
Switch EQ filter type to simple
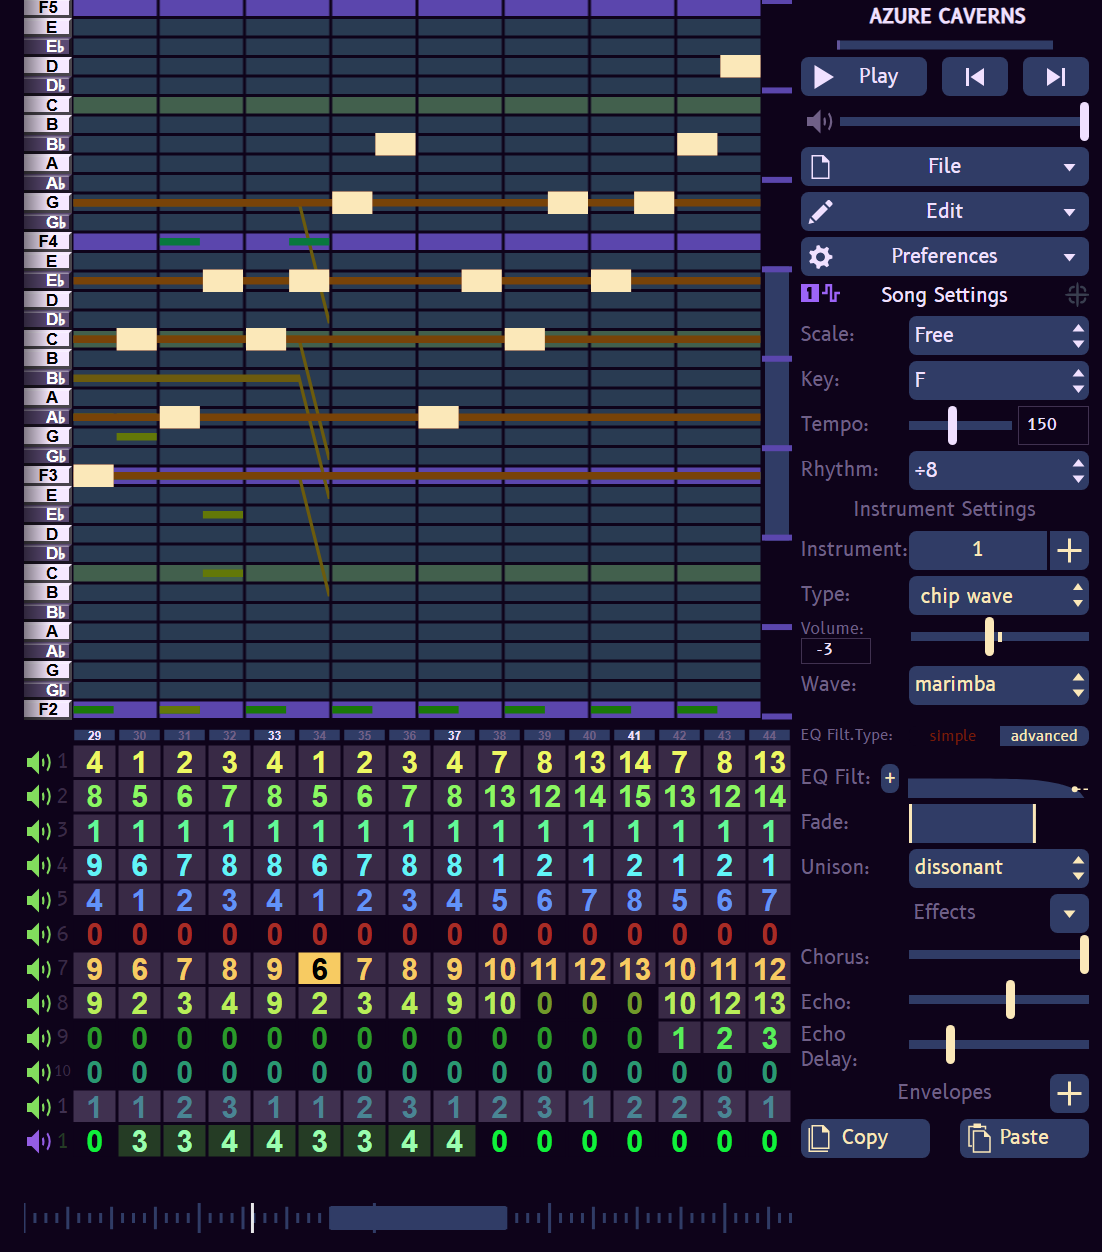pos(952,736)
